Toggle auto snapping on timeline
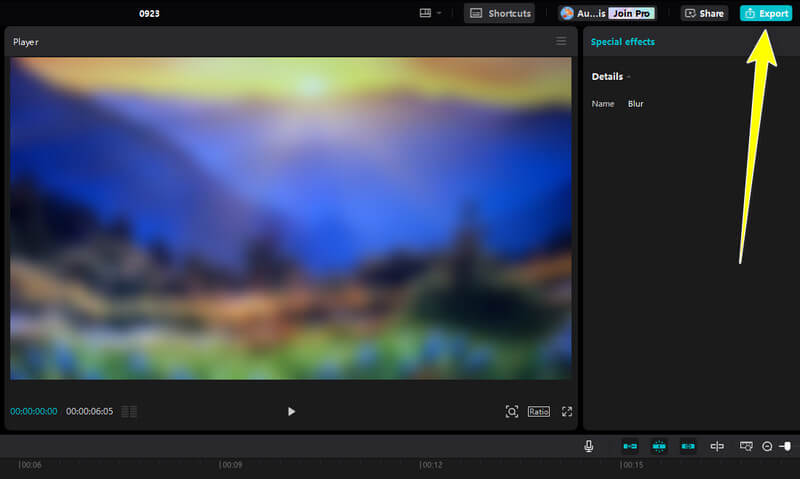Viewport: 800px width, 479px height. pos(659,446)
